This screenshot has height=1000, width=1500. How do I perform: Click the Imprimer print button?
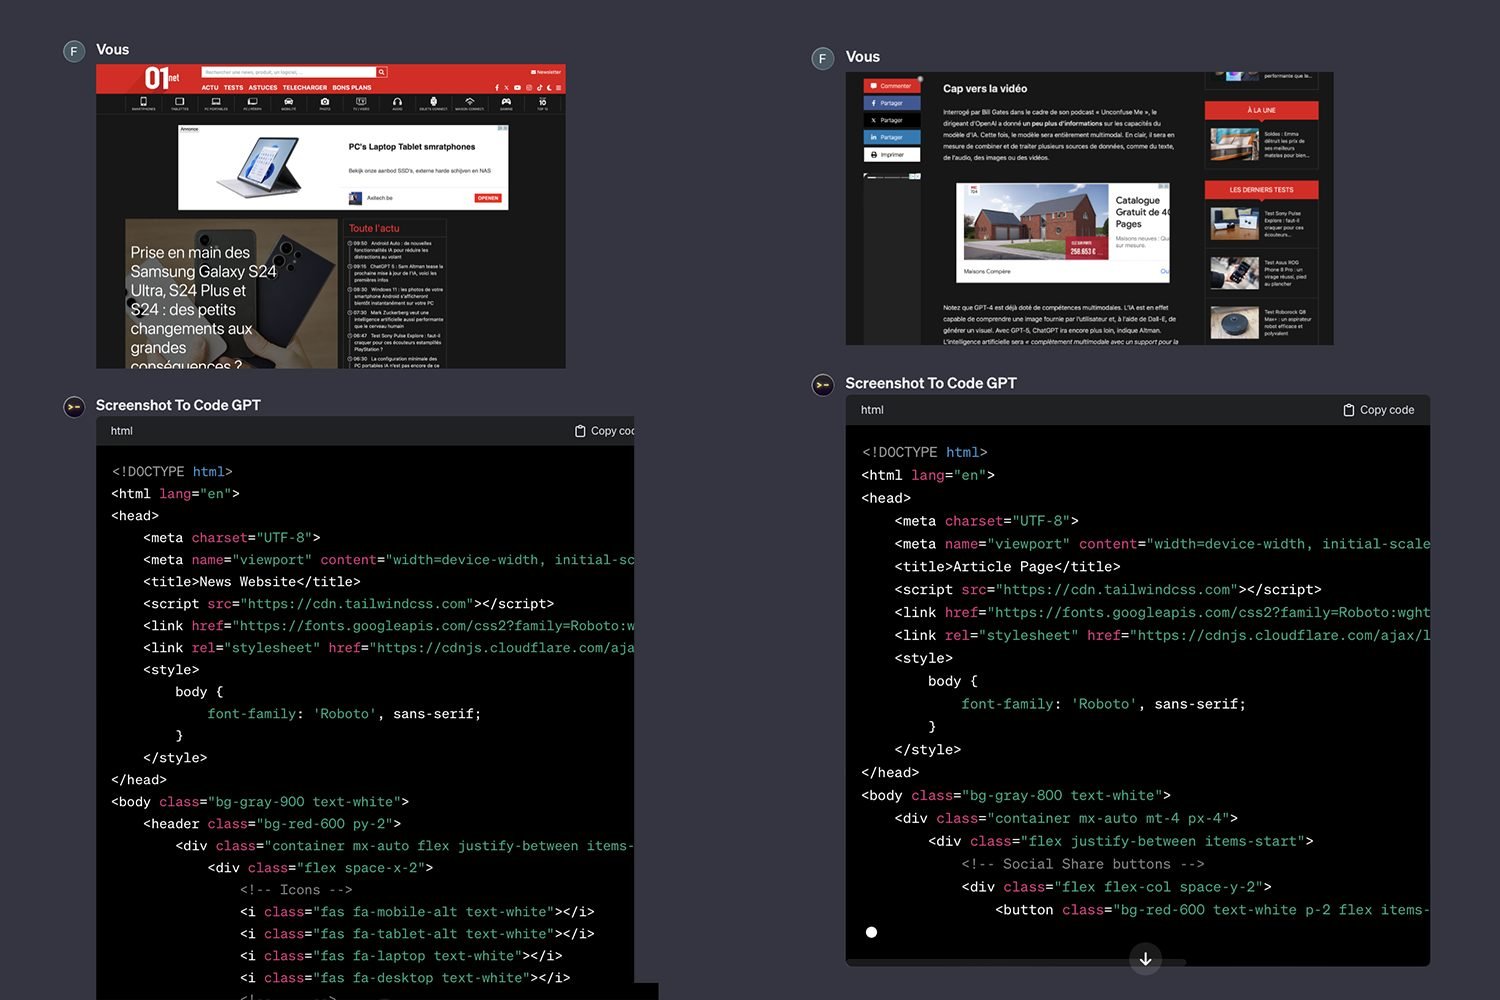(x=892, y=155)
